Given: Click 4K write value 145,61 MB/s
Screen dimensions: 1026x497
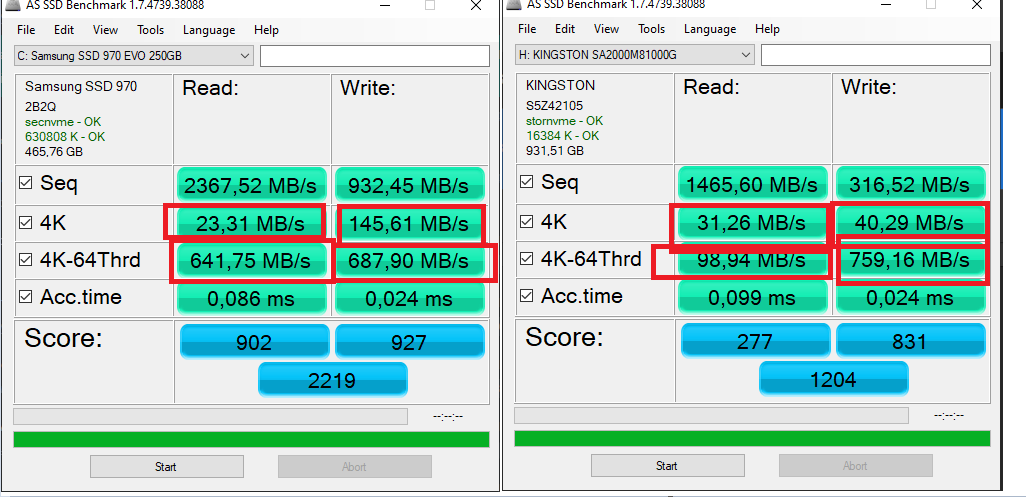Looking at the screenshot, I should tap(410, 223).
